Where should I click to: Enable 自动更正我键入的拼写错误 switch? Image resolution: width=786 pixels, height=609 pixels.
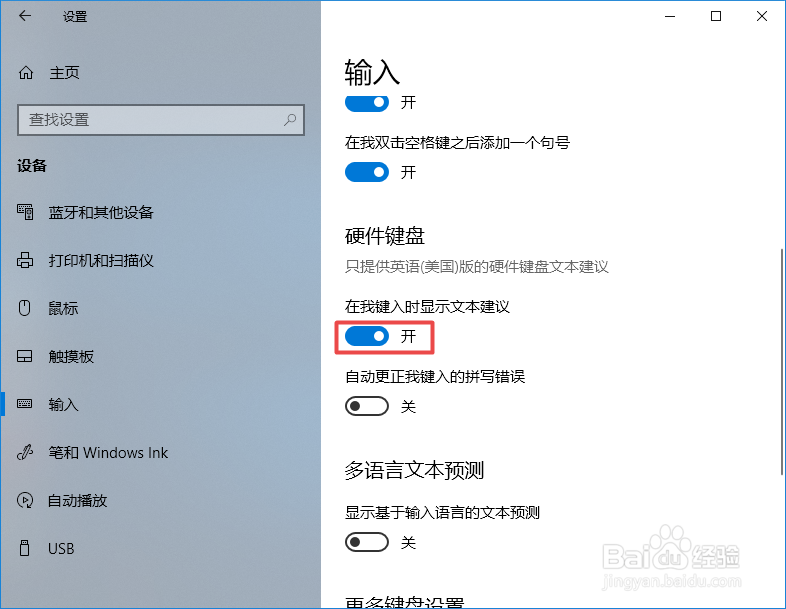pyautogui.click(x=367, y=406)
